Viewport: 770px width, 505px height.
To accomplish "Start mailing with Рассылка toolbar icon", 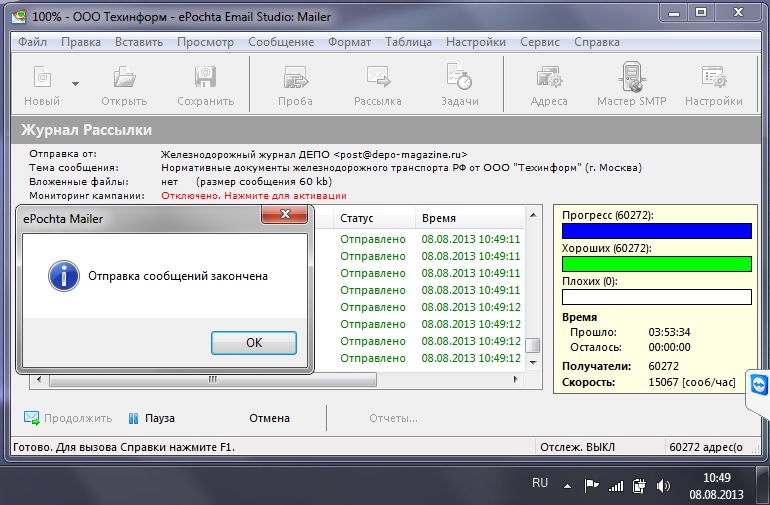I will 378,77.
